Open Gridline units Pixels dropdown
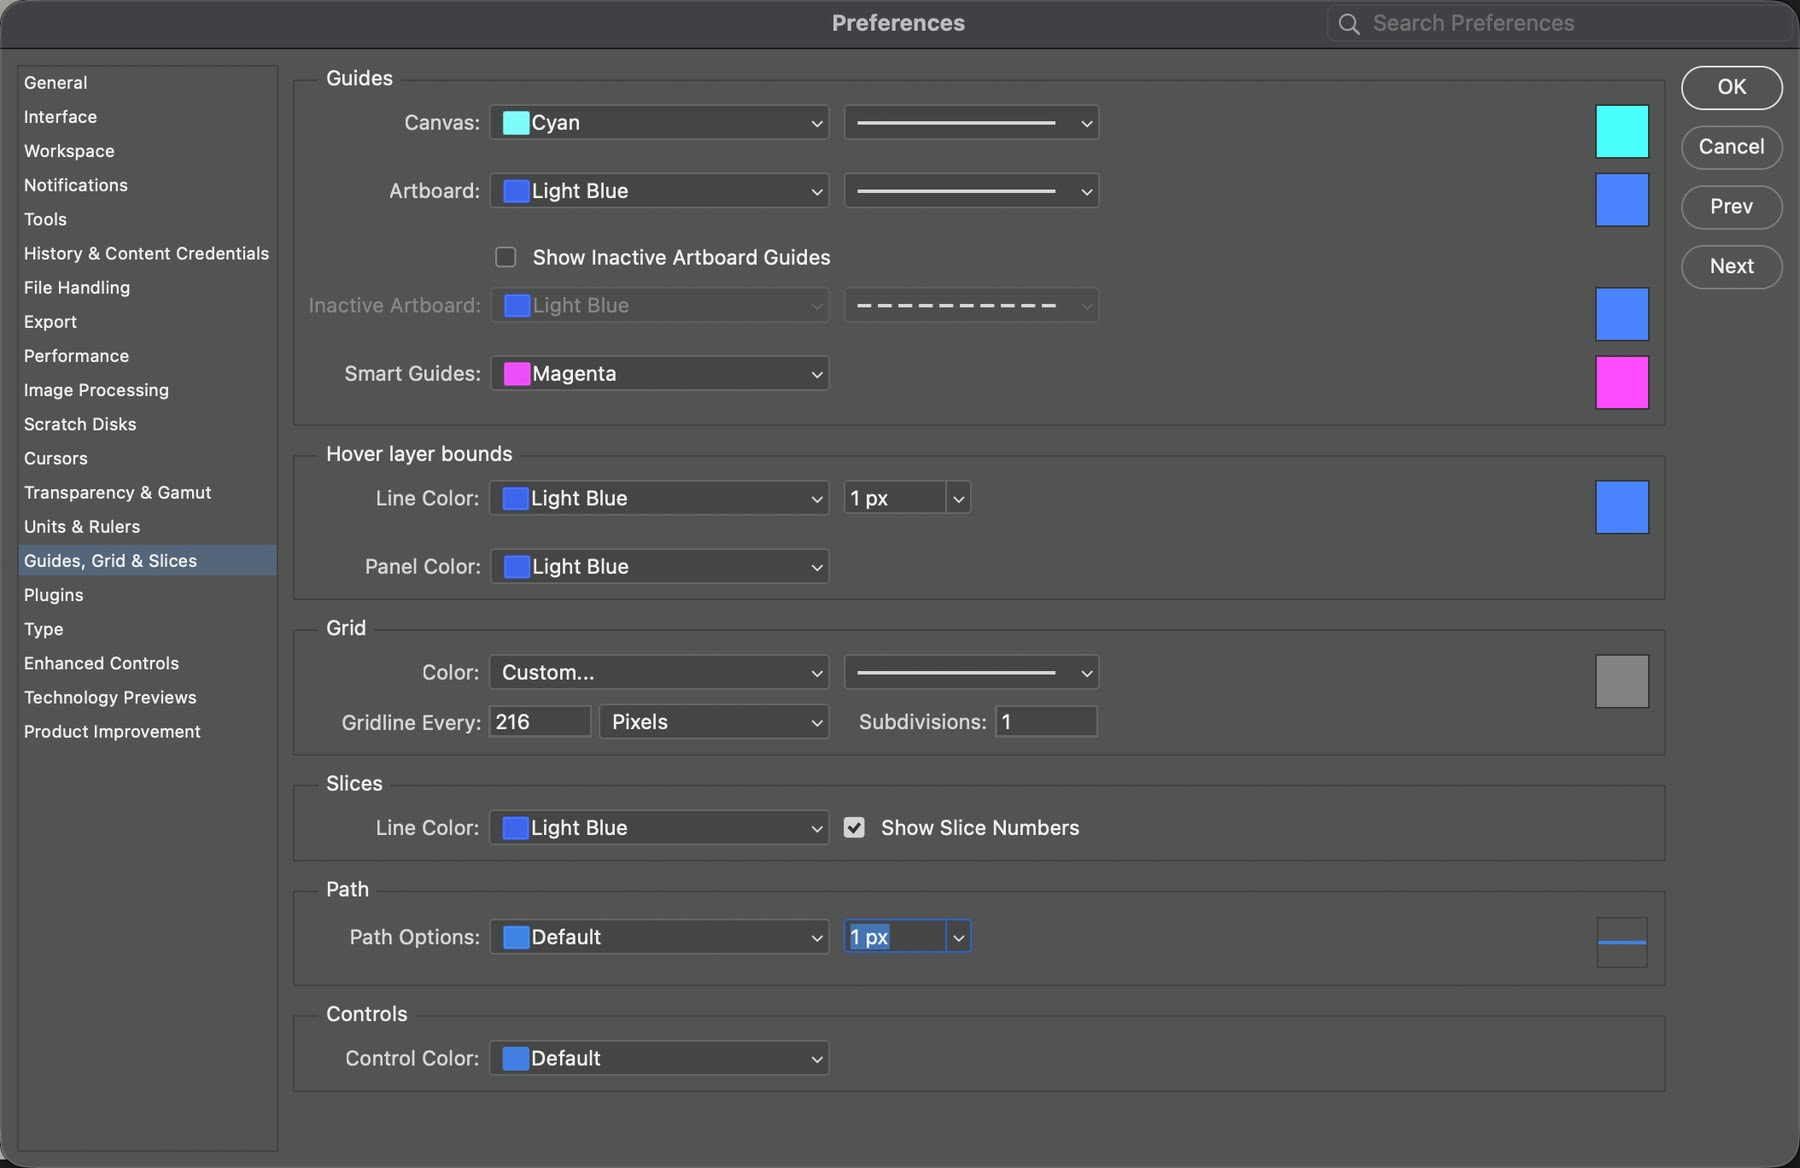1800x1168 pixels. (x=714, y=722)
